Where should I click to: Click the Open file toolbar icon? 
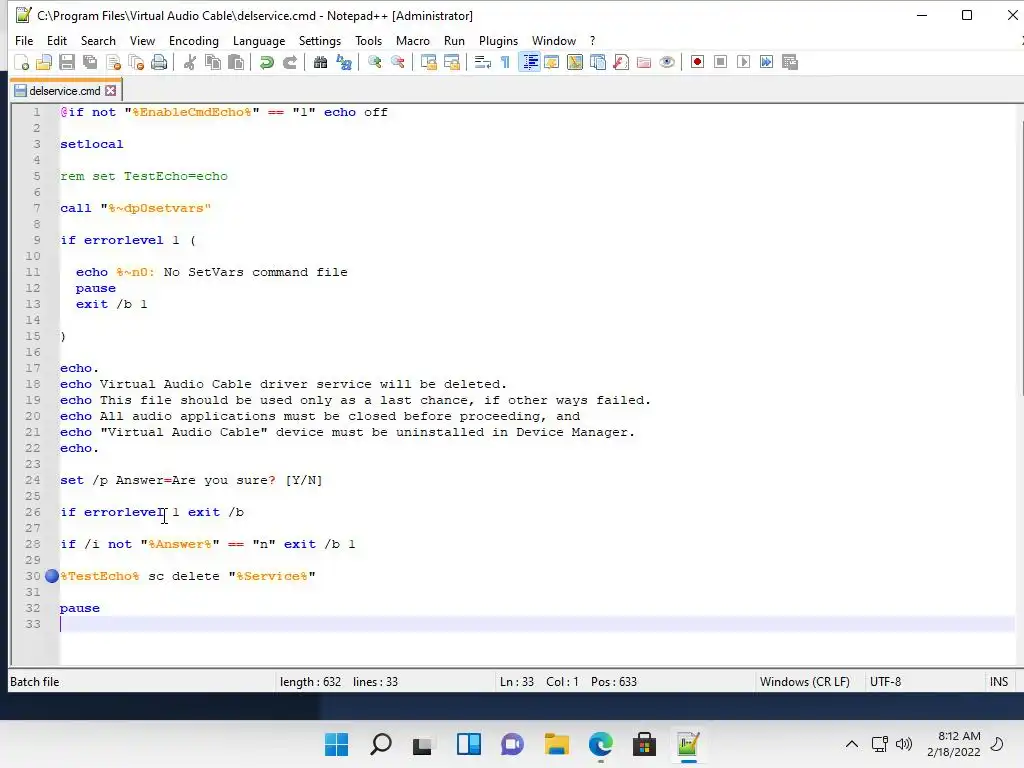[x=44, y=62]
